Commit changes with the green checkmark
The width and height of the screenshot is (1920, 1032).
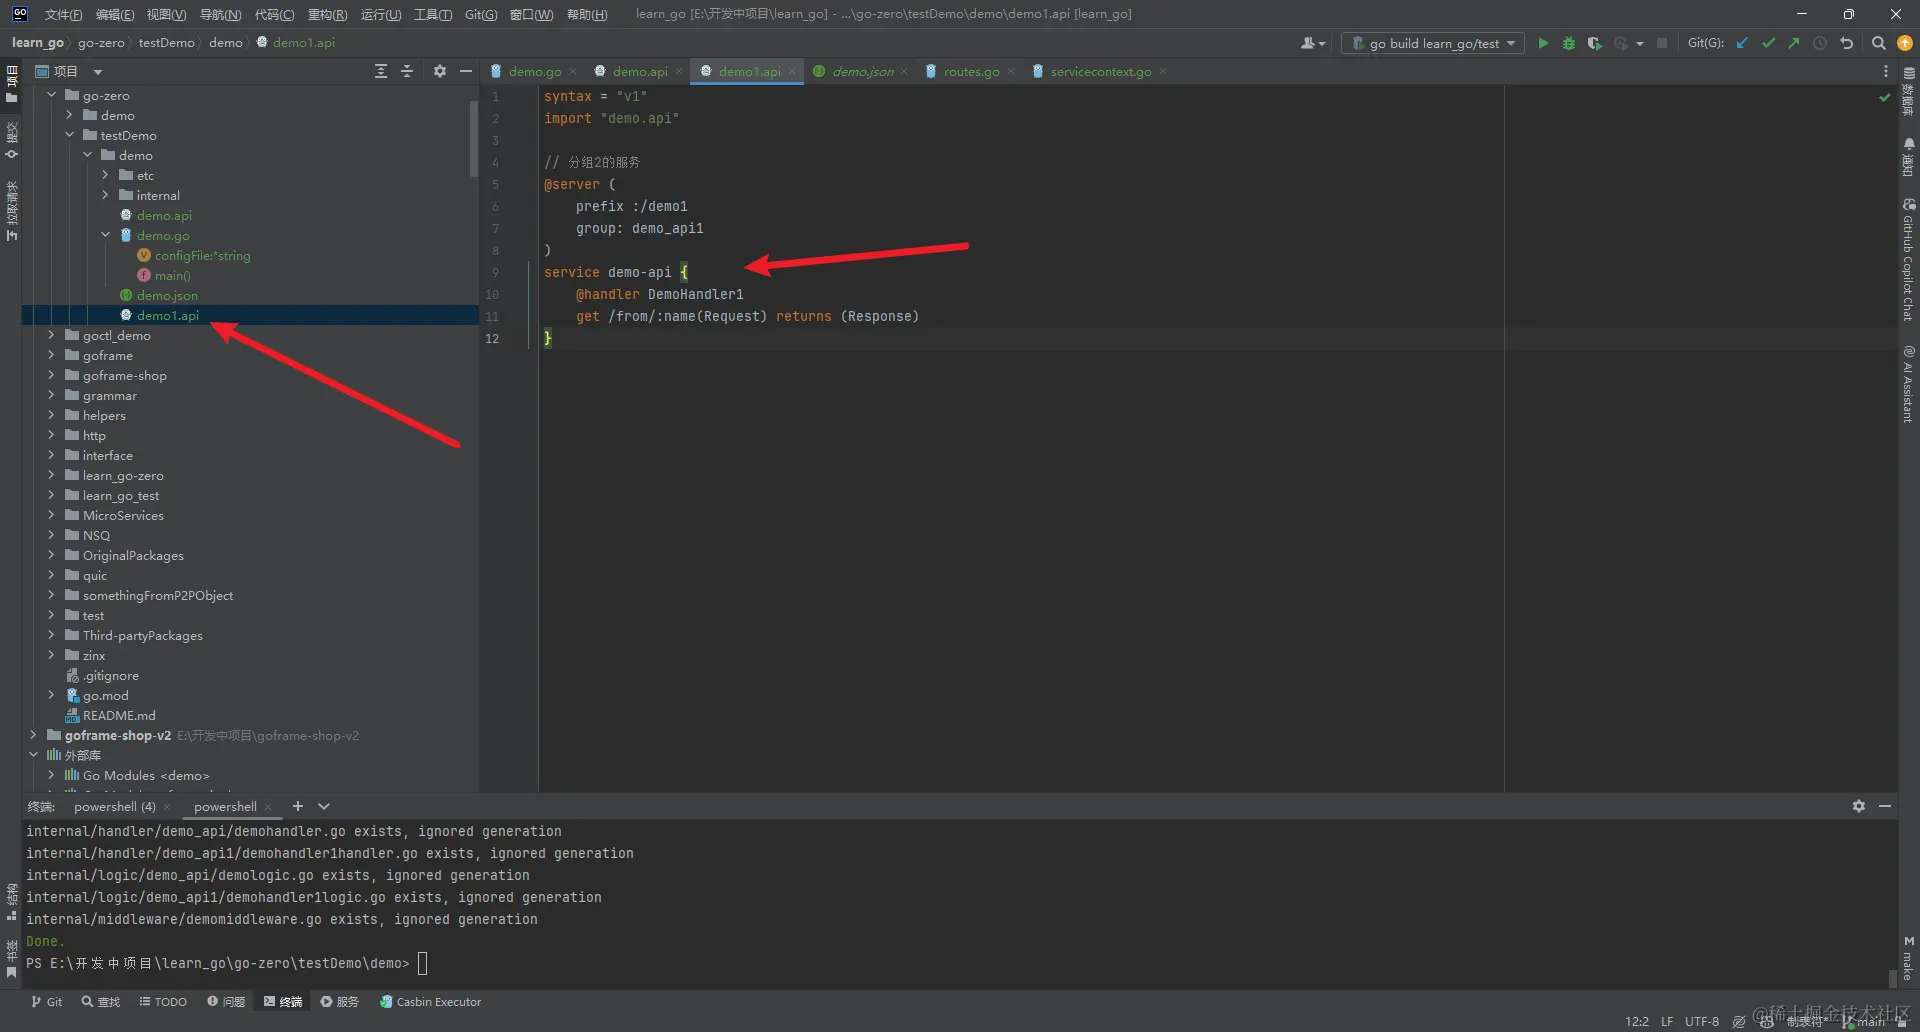click(1768, 43)
